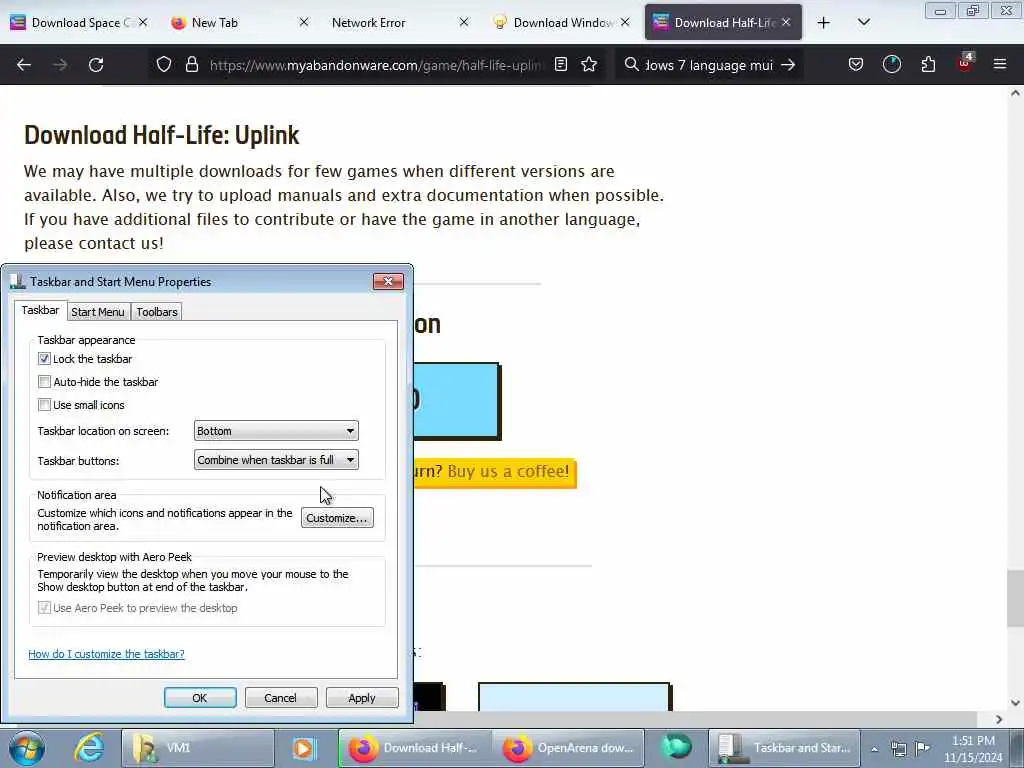Click the horizontal scroll right arrow

[999, 719]
